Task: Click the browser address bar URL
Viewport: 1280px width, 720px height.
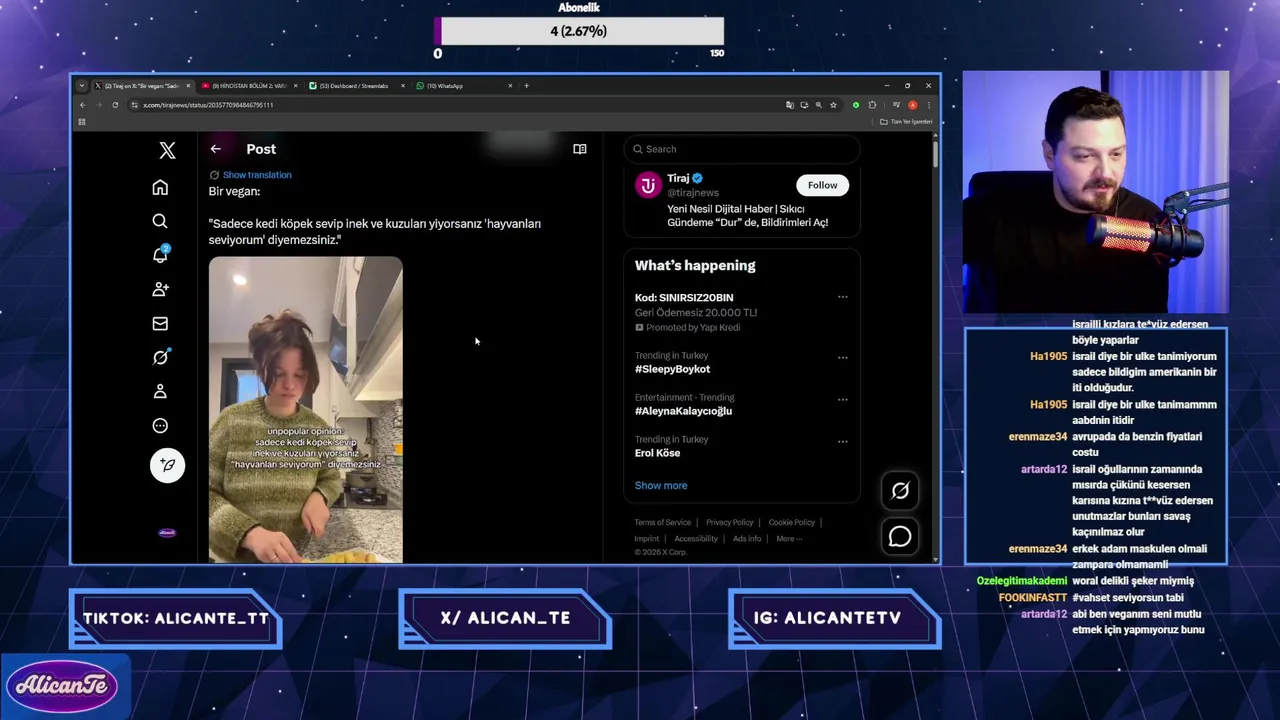Action: 208,105
